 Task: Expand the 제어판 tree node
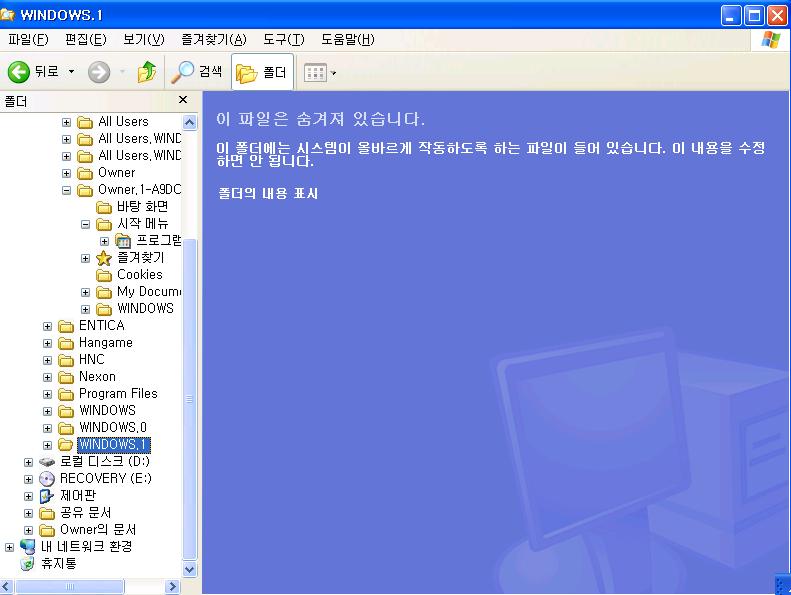[28, 496]
